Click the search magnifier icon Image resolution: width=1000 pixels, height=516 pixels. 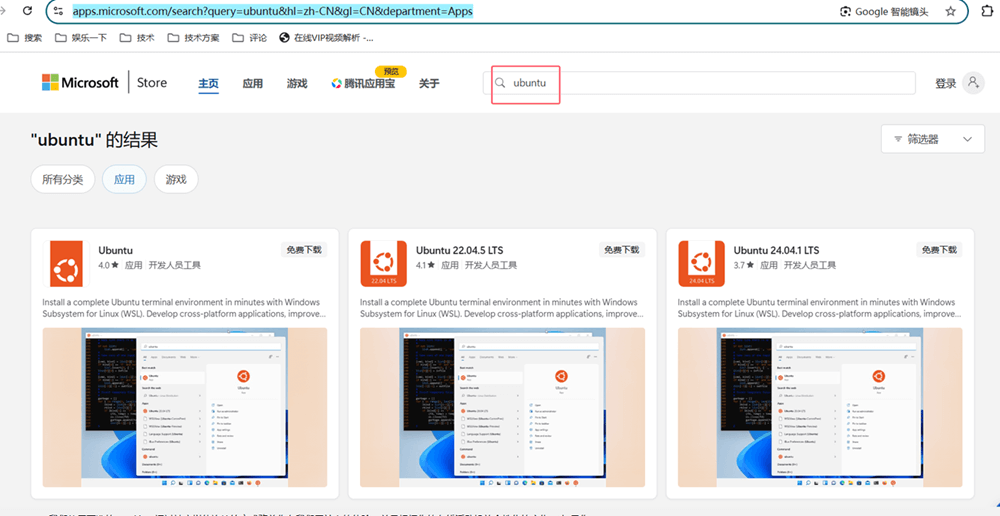pos(501,83)
